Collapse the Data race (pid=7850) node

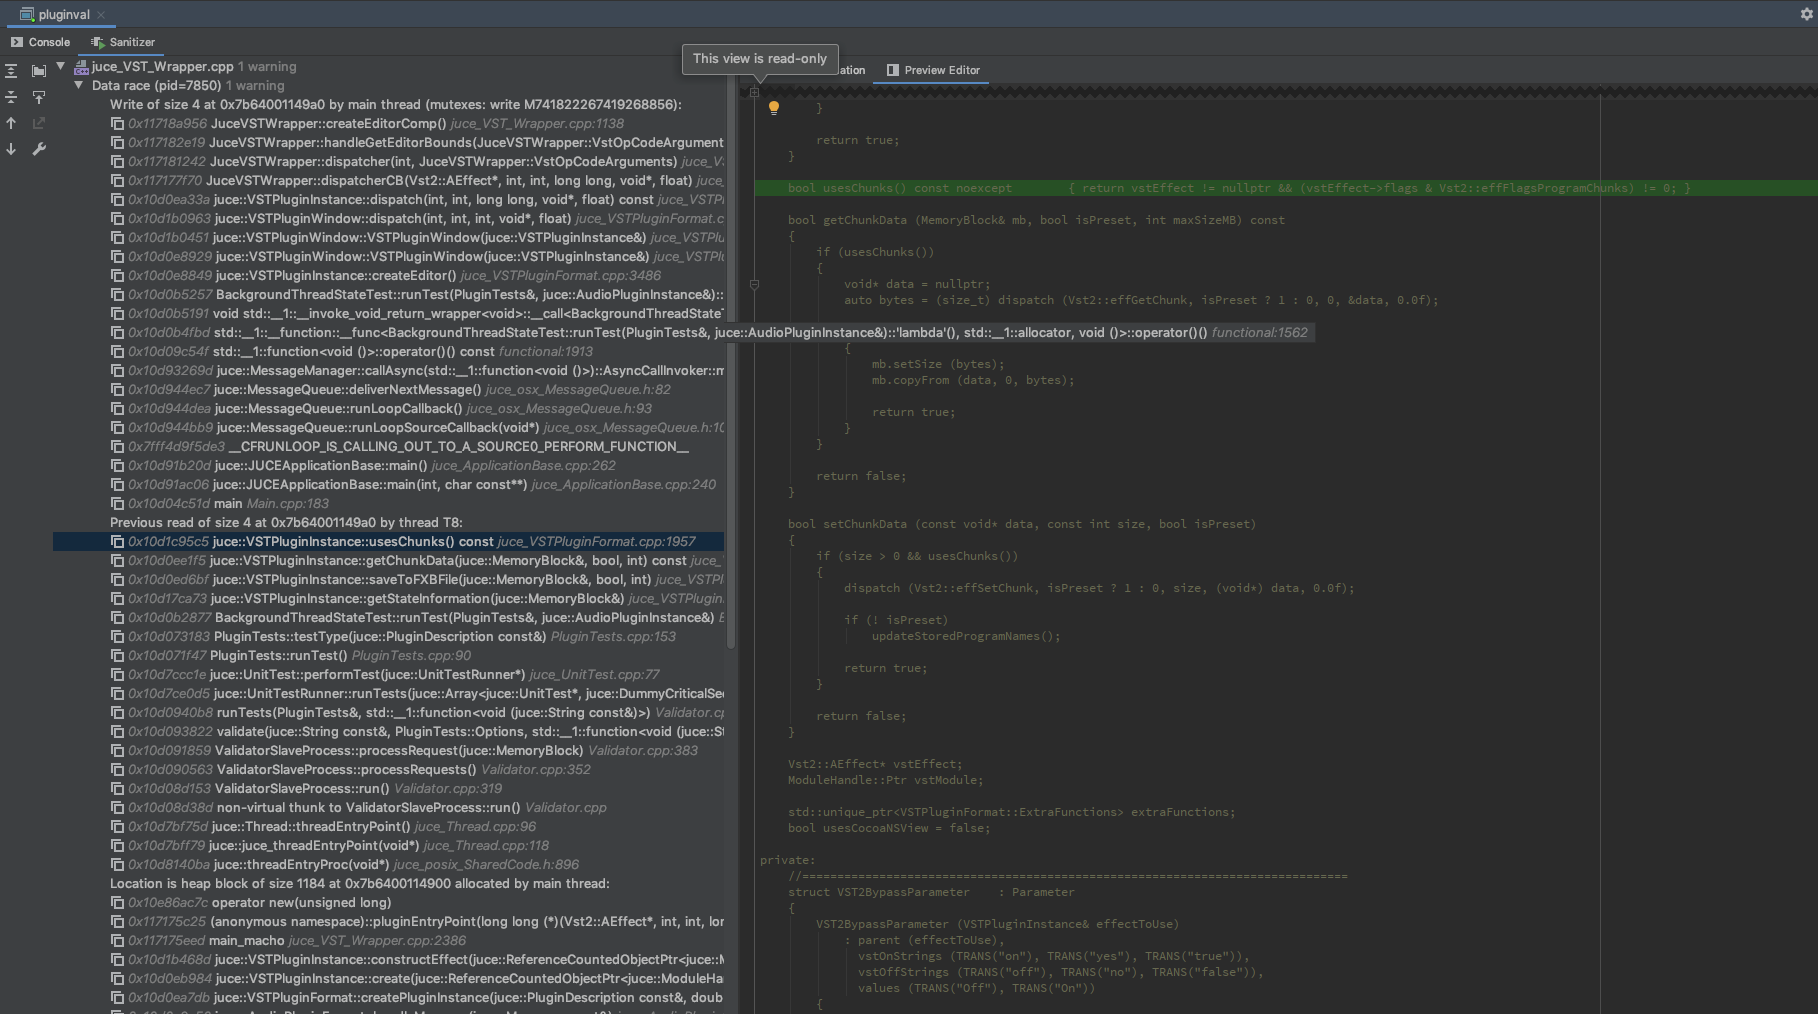[79, 86]
